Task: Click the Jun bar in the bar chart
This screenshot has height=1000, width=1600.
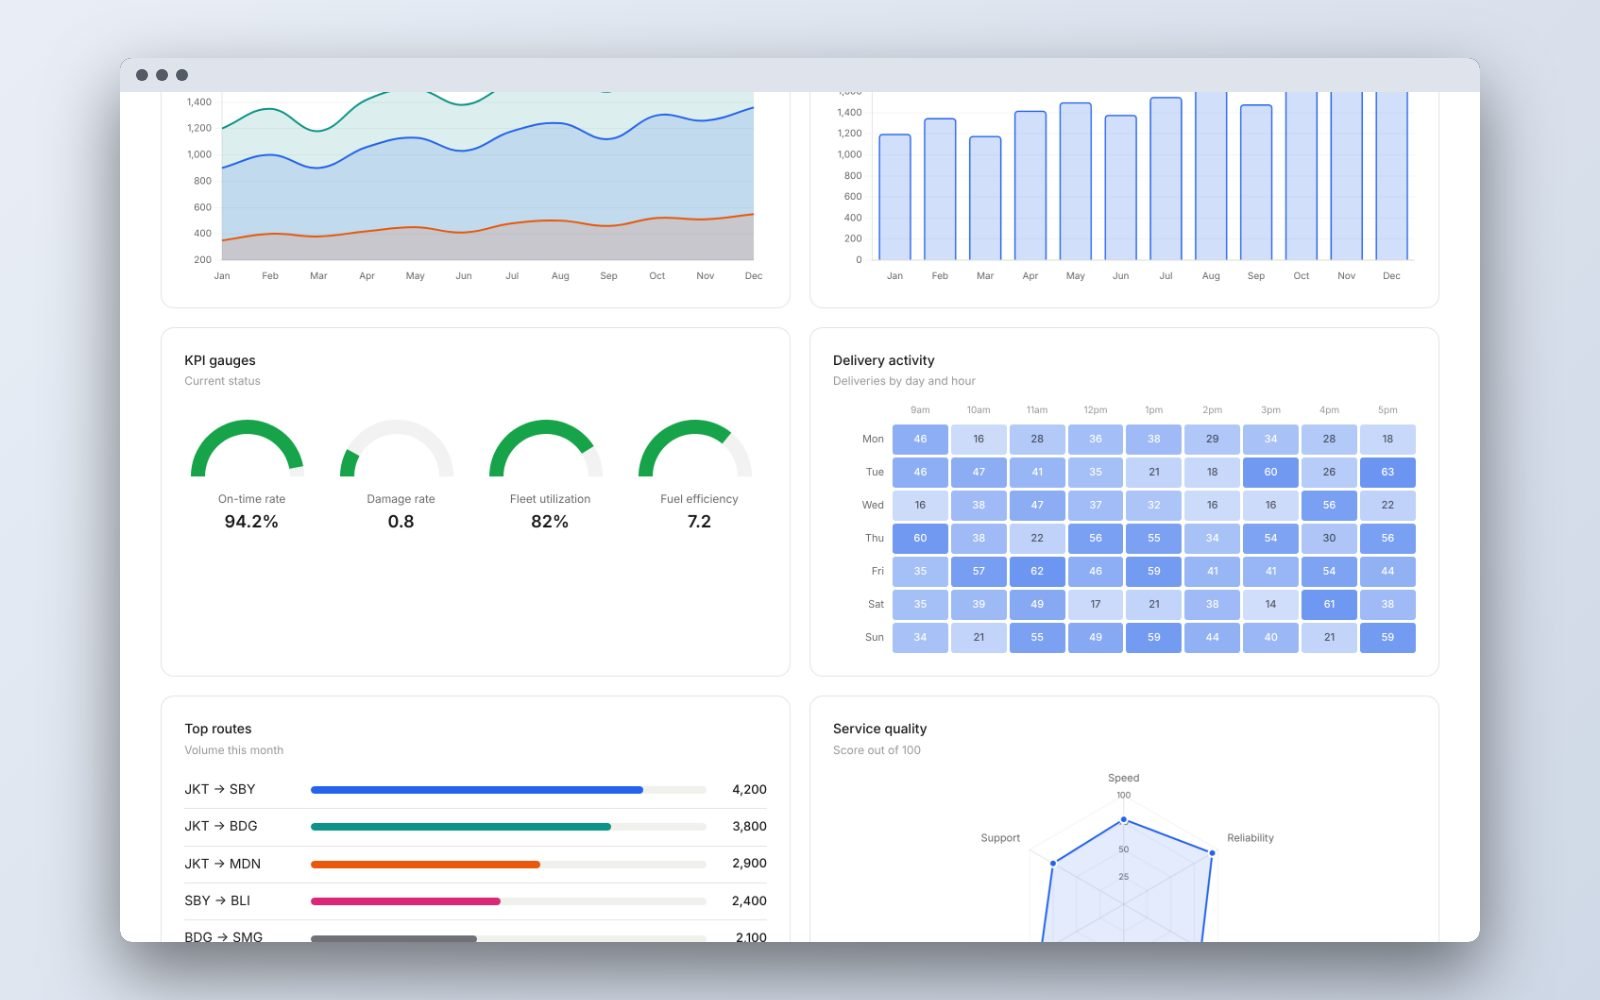Action: point(1120,187)
